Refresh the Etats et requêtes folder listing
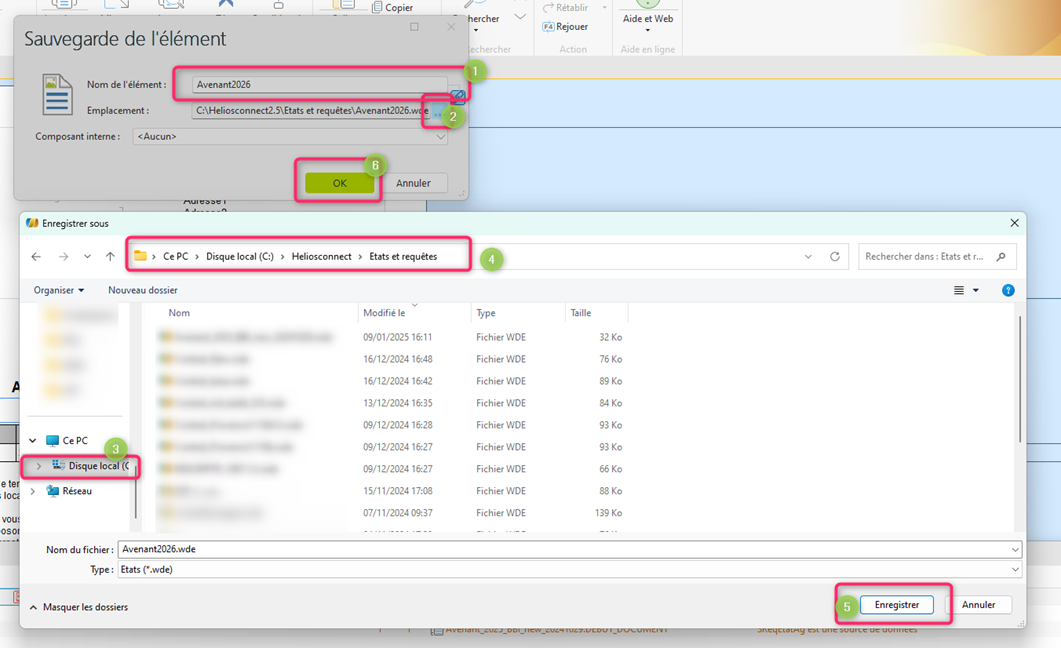The height and width of the screenshot is (648, 1061). pos(835,257)
